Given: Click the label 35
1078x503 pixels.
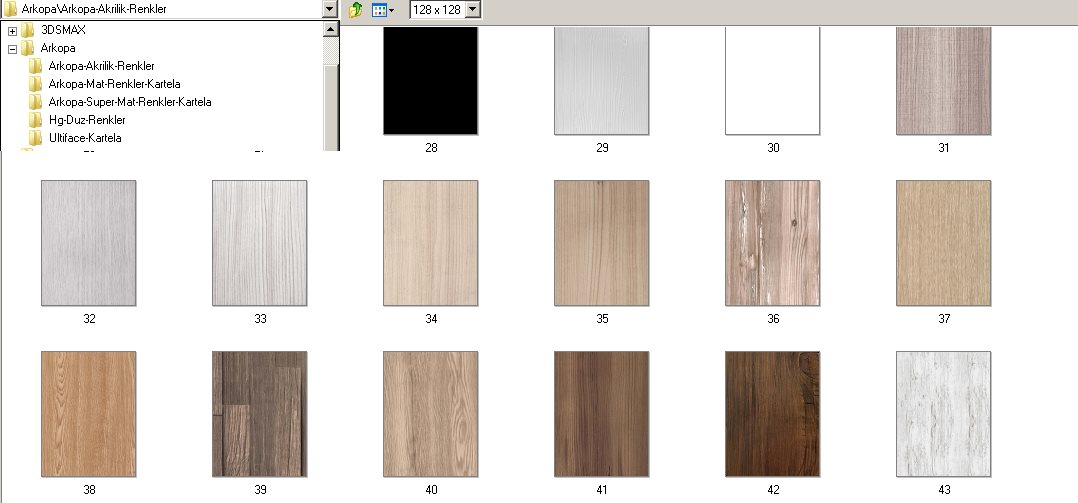Looking at the screenshot, I should (602, 319).
